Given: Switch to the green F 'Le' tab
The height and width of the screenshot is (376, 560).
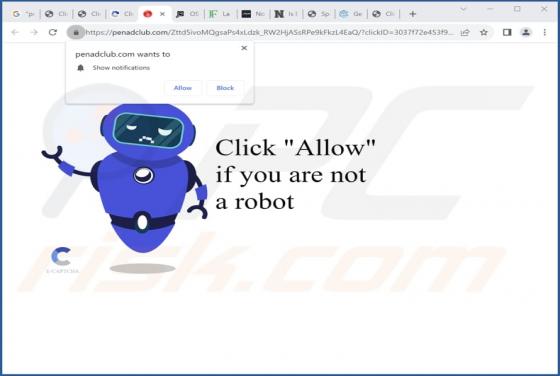Looking at the screenshot, I should (x=220, y=14).
